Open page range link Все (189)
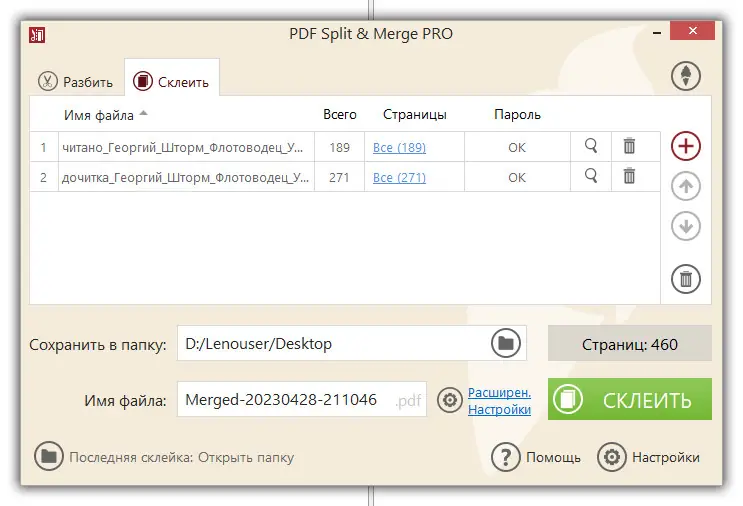The height and width of the screenshot is (506, 743). point(399,148)
